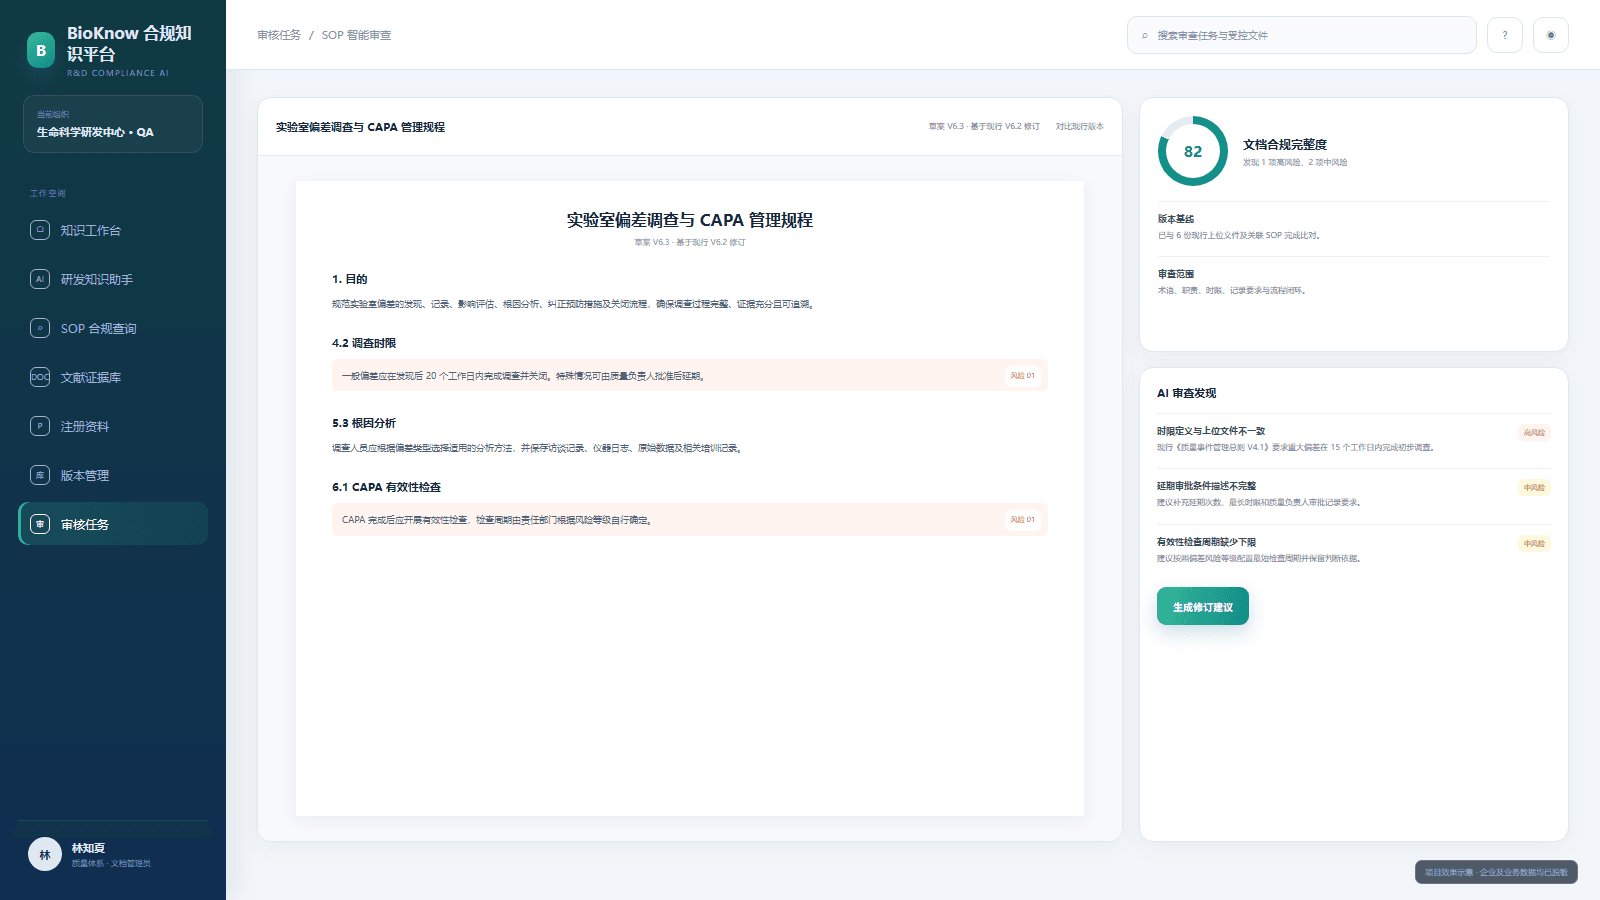Screen dimensions: 1600x900
Task: Select the highlighted 一般偏差应在发现后 20 个工作日 paragraph
Action: (x=690, y=376)
